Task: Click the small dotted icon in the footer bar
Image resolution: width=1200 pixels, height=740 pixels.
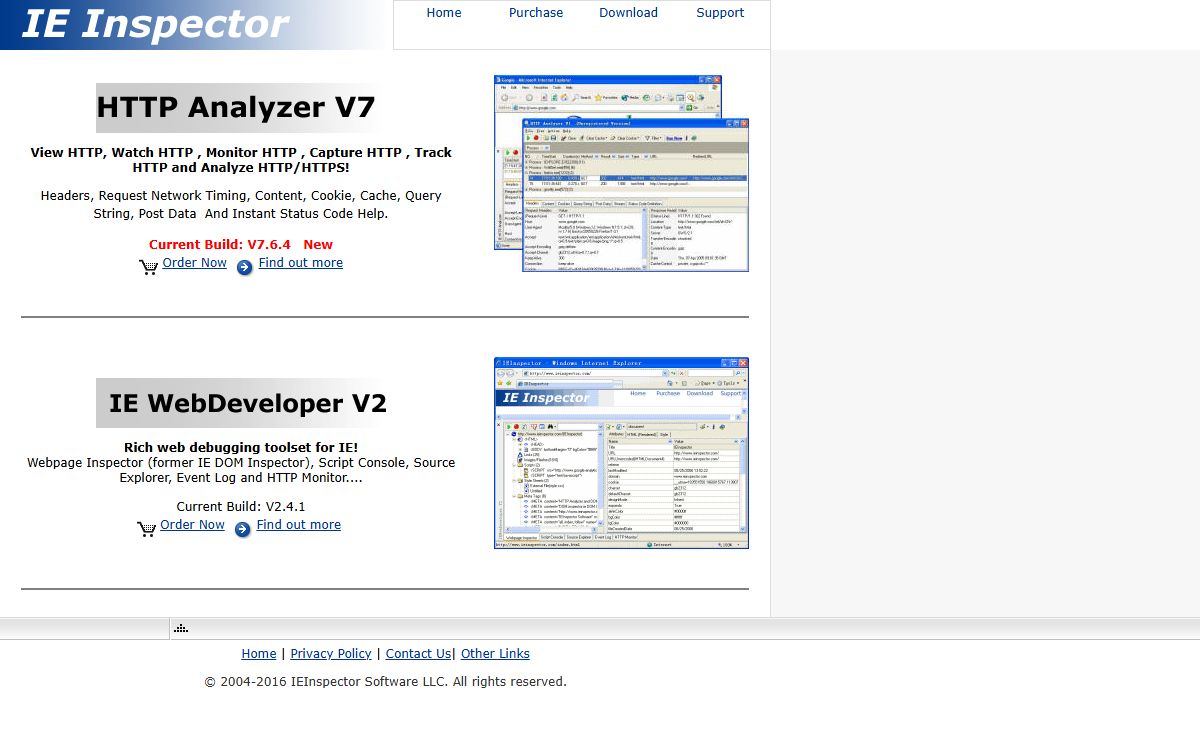Action: [181, 629]
